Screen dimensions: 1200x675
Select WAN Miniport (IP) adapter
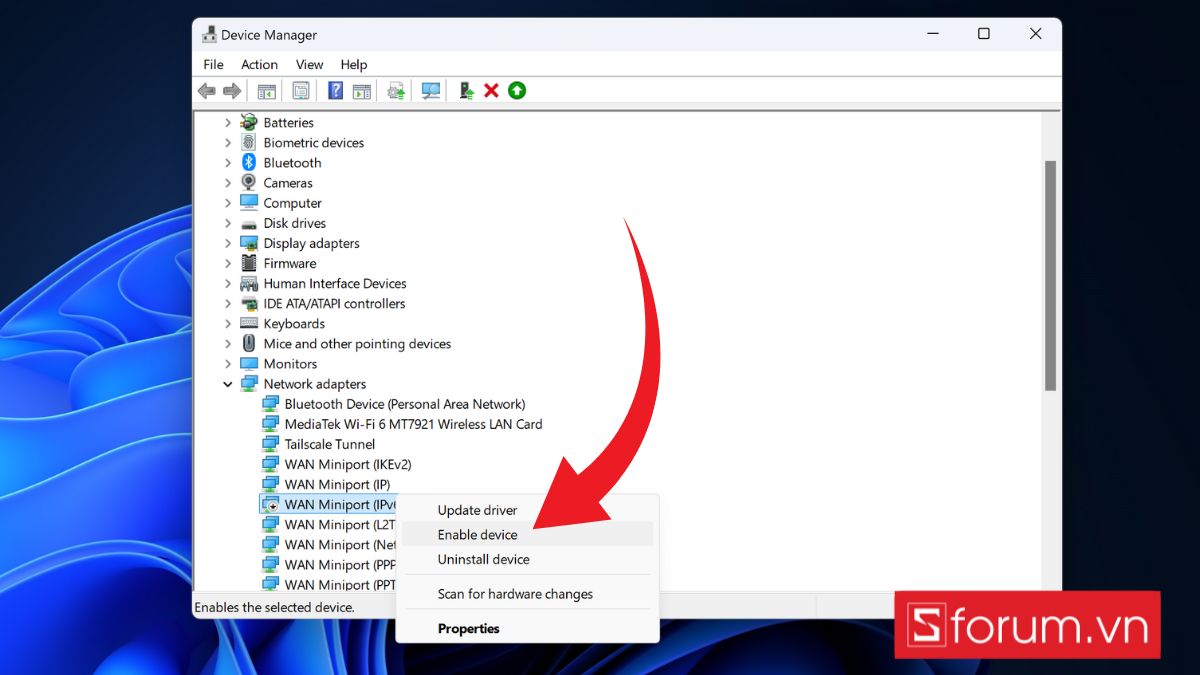(337, 484)
